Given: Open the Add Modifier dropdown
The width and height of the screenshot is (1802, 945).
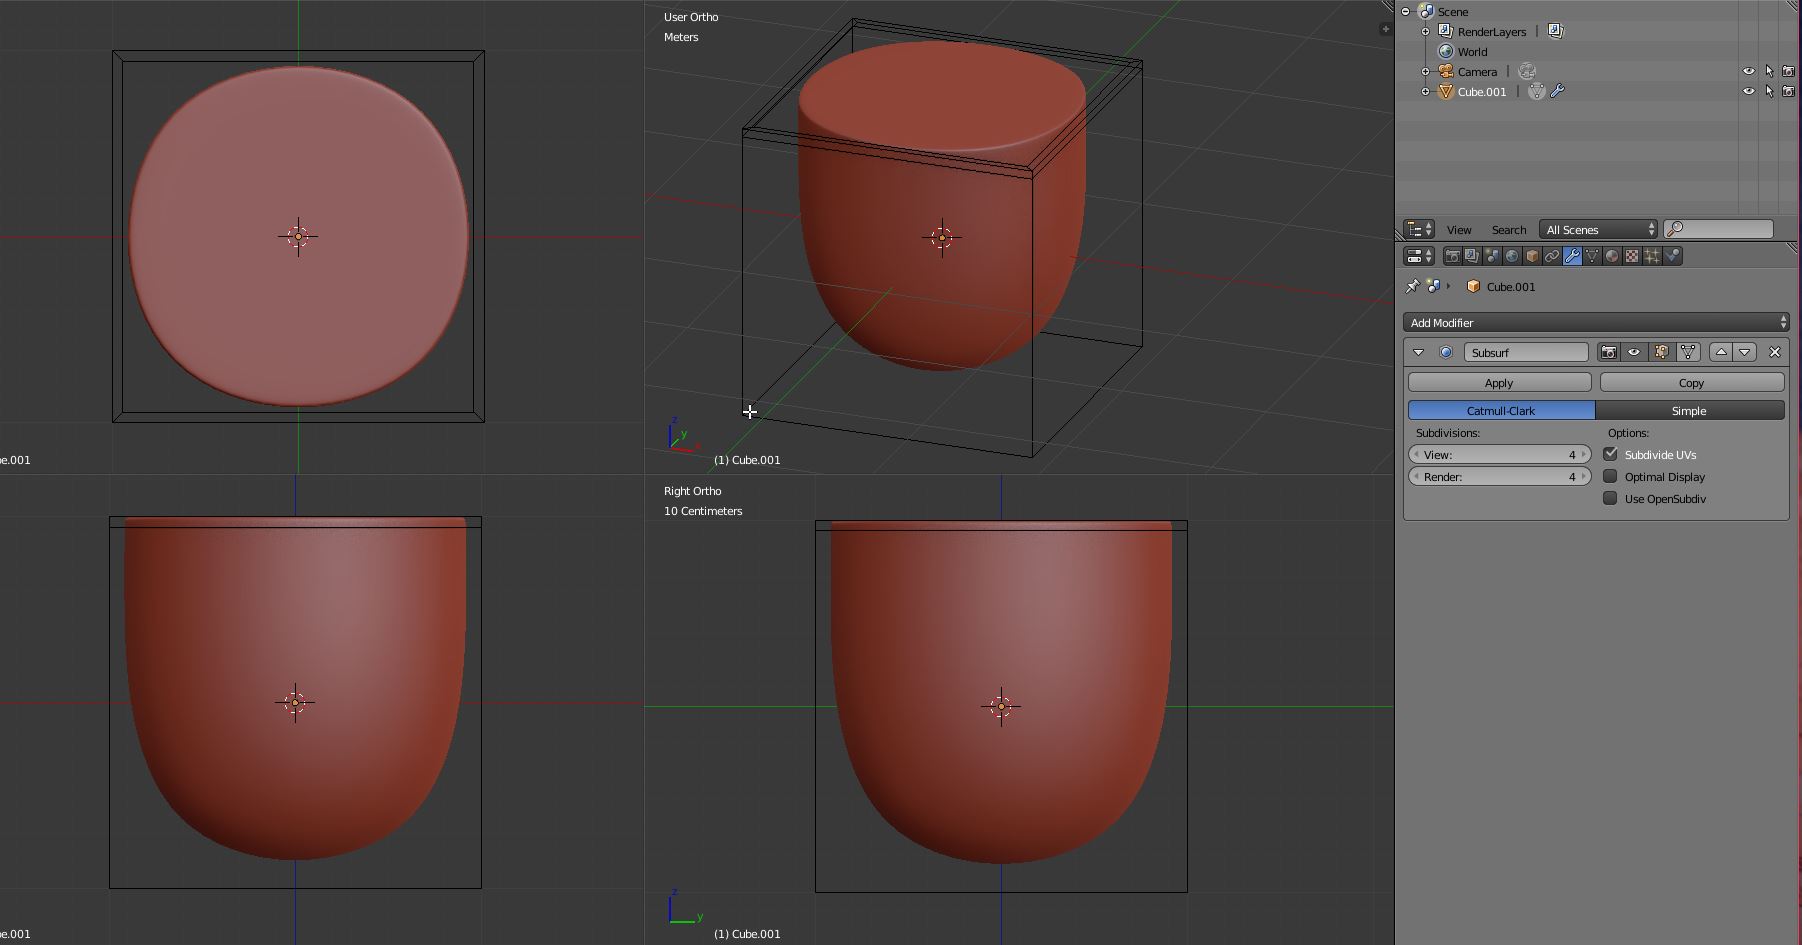Looking at the screenshot, I should click(1596, 323).
